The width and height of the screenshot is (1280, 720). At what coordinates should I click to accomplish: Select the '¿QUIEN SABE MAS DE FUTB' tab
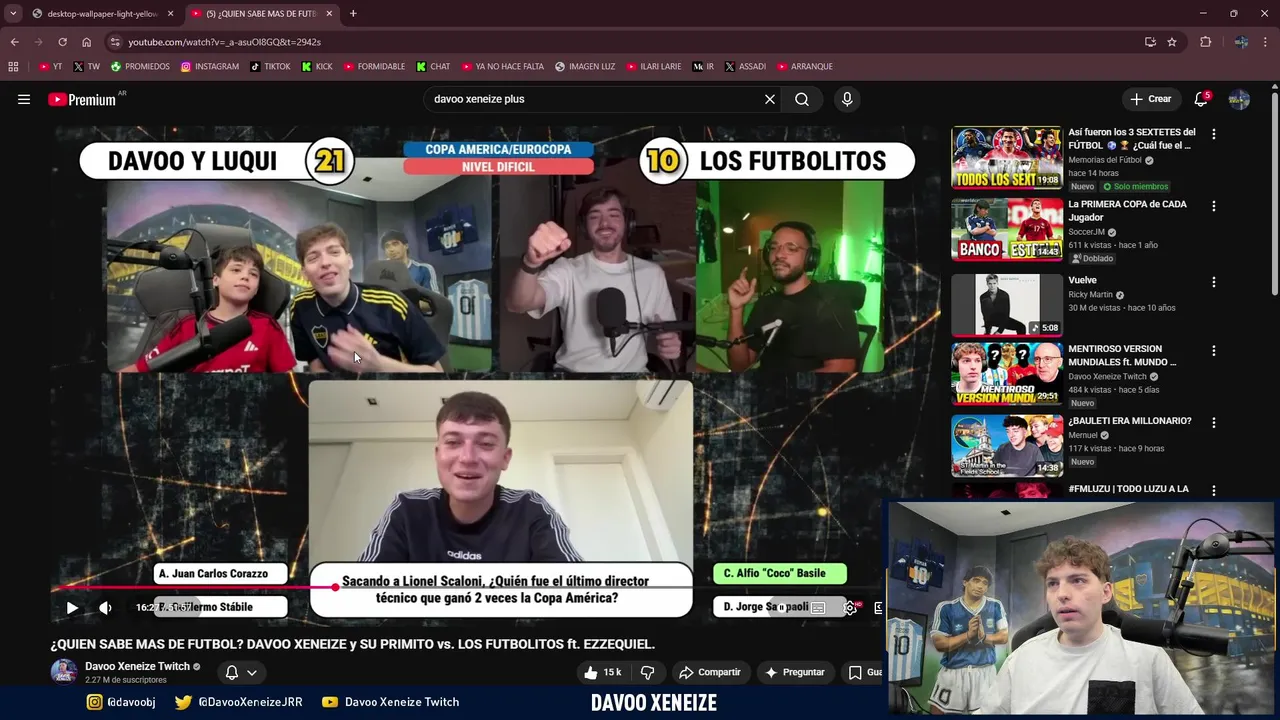coord(262,14)
